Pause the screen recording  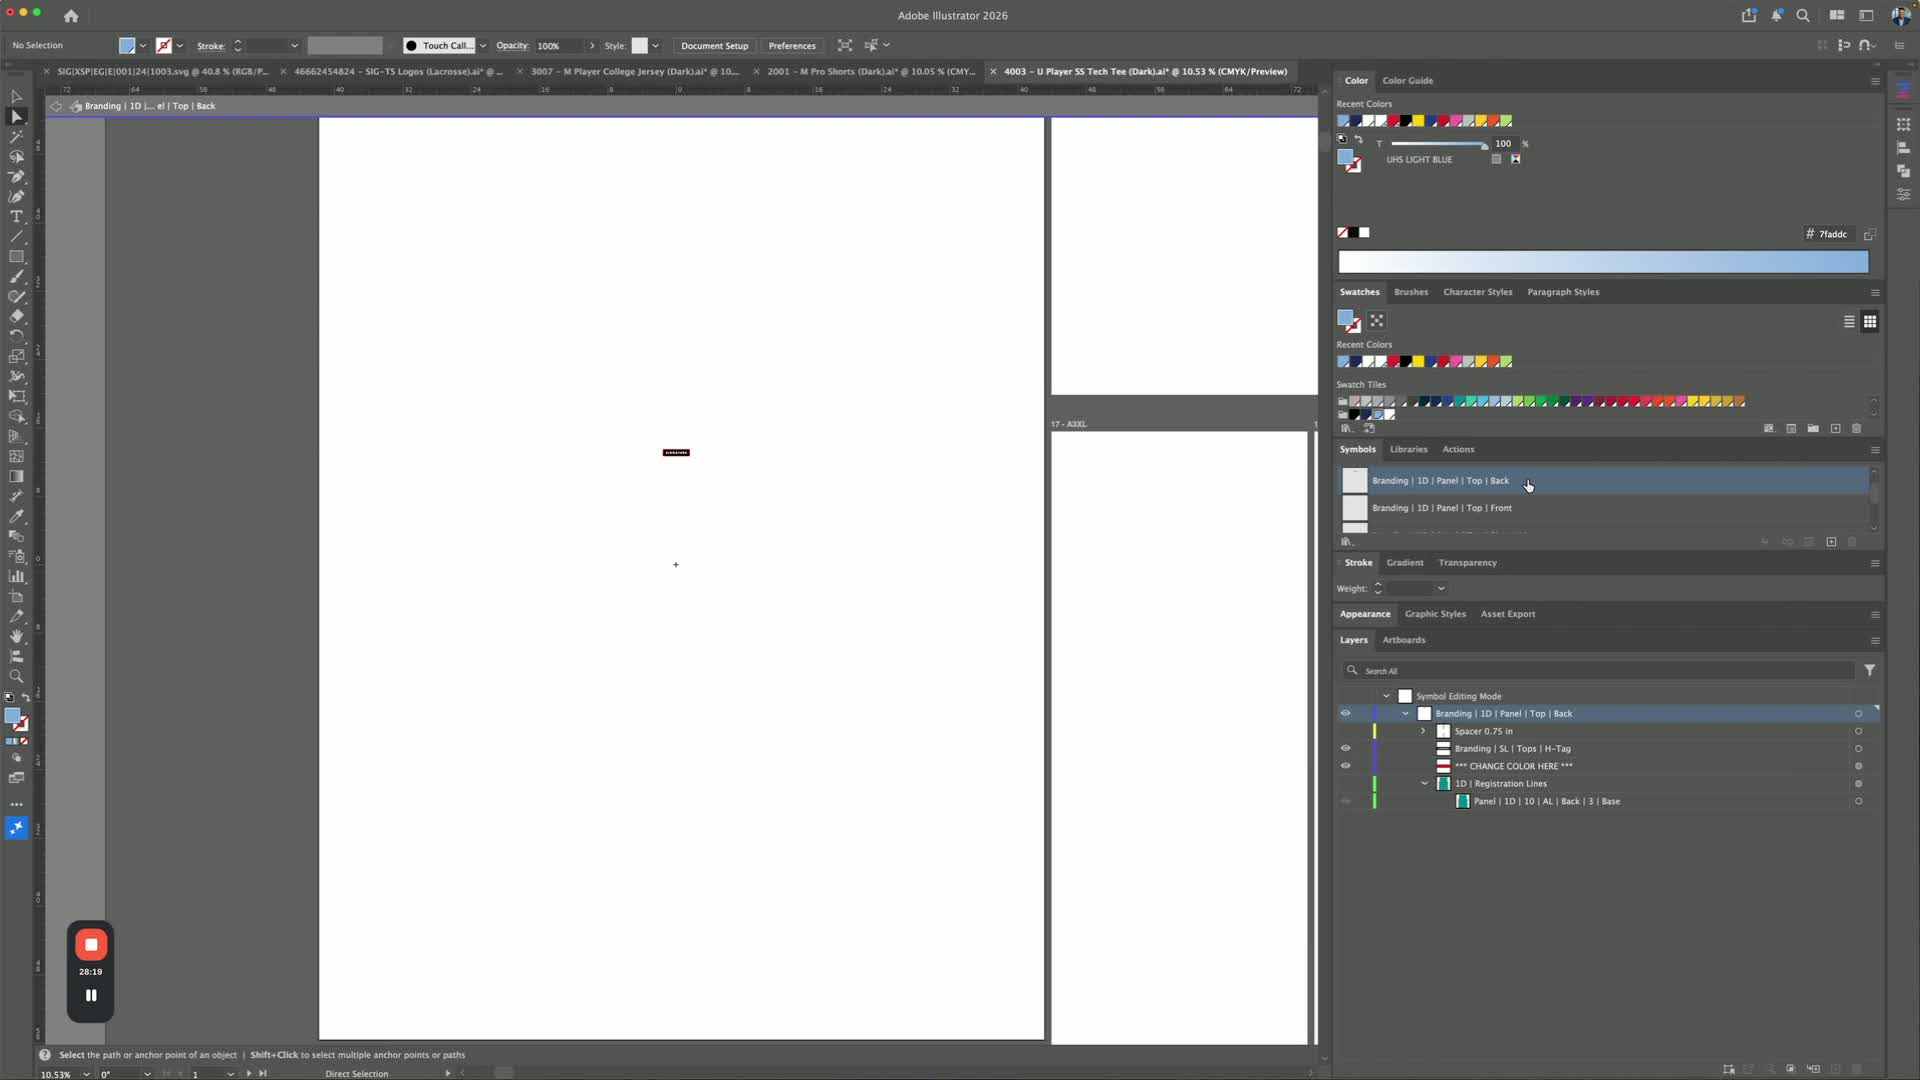tap(91, 995)
